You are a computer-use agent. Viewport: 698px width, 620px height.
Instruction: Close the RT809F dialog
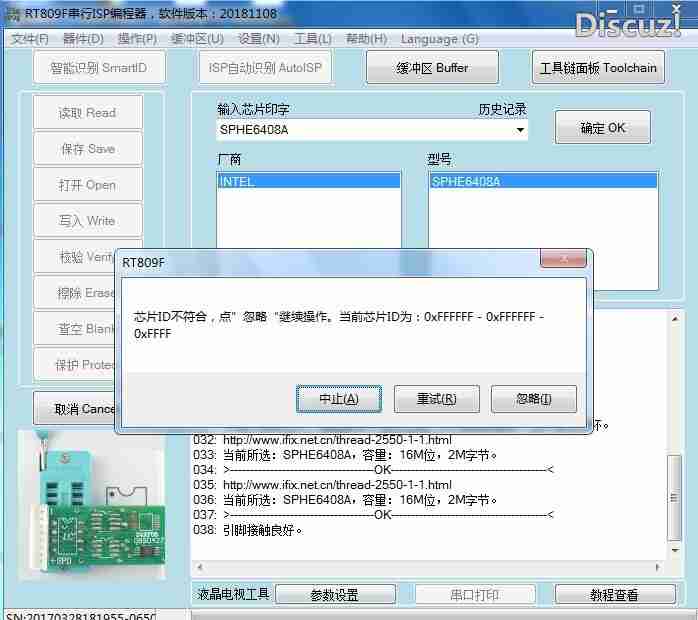563,259
